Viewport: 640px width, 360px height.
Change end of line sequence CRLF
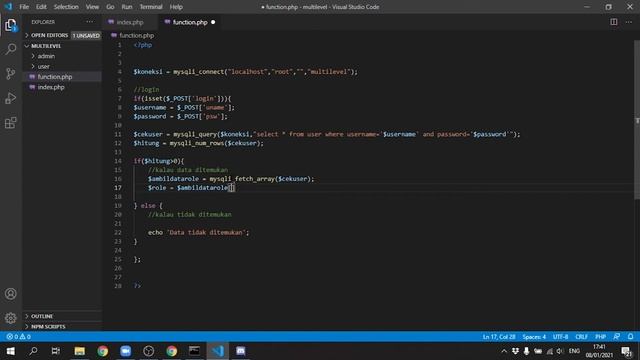click(x=581, y=337)
